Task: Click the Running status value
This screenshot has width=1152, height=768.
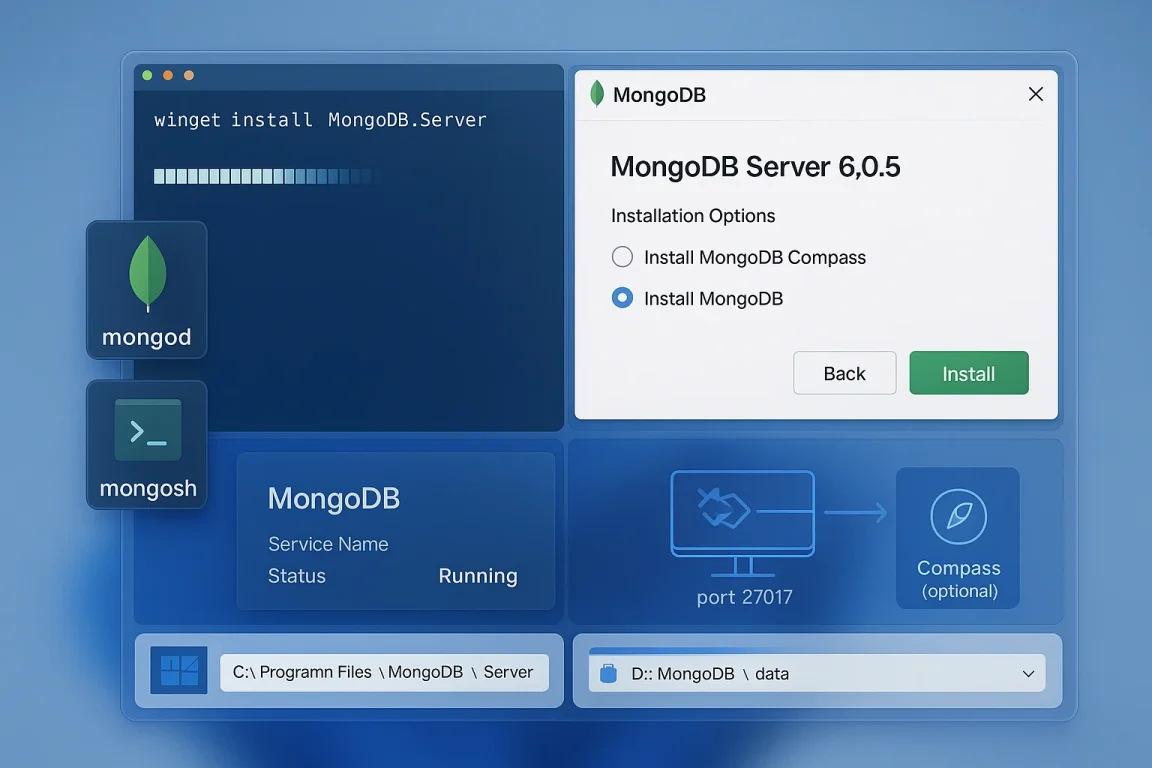Action: (x=478, y=575)
